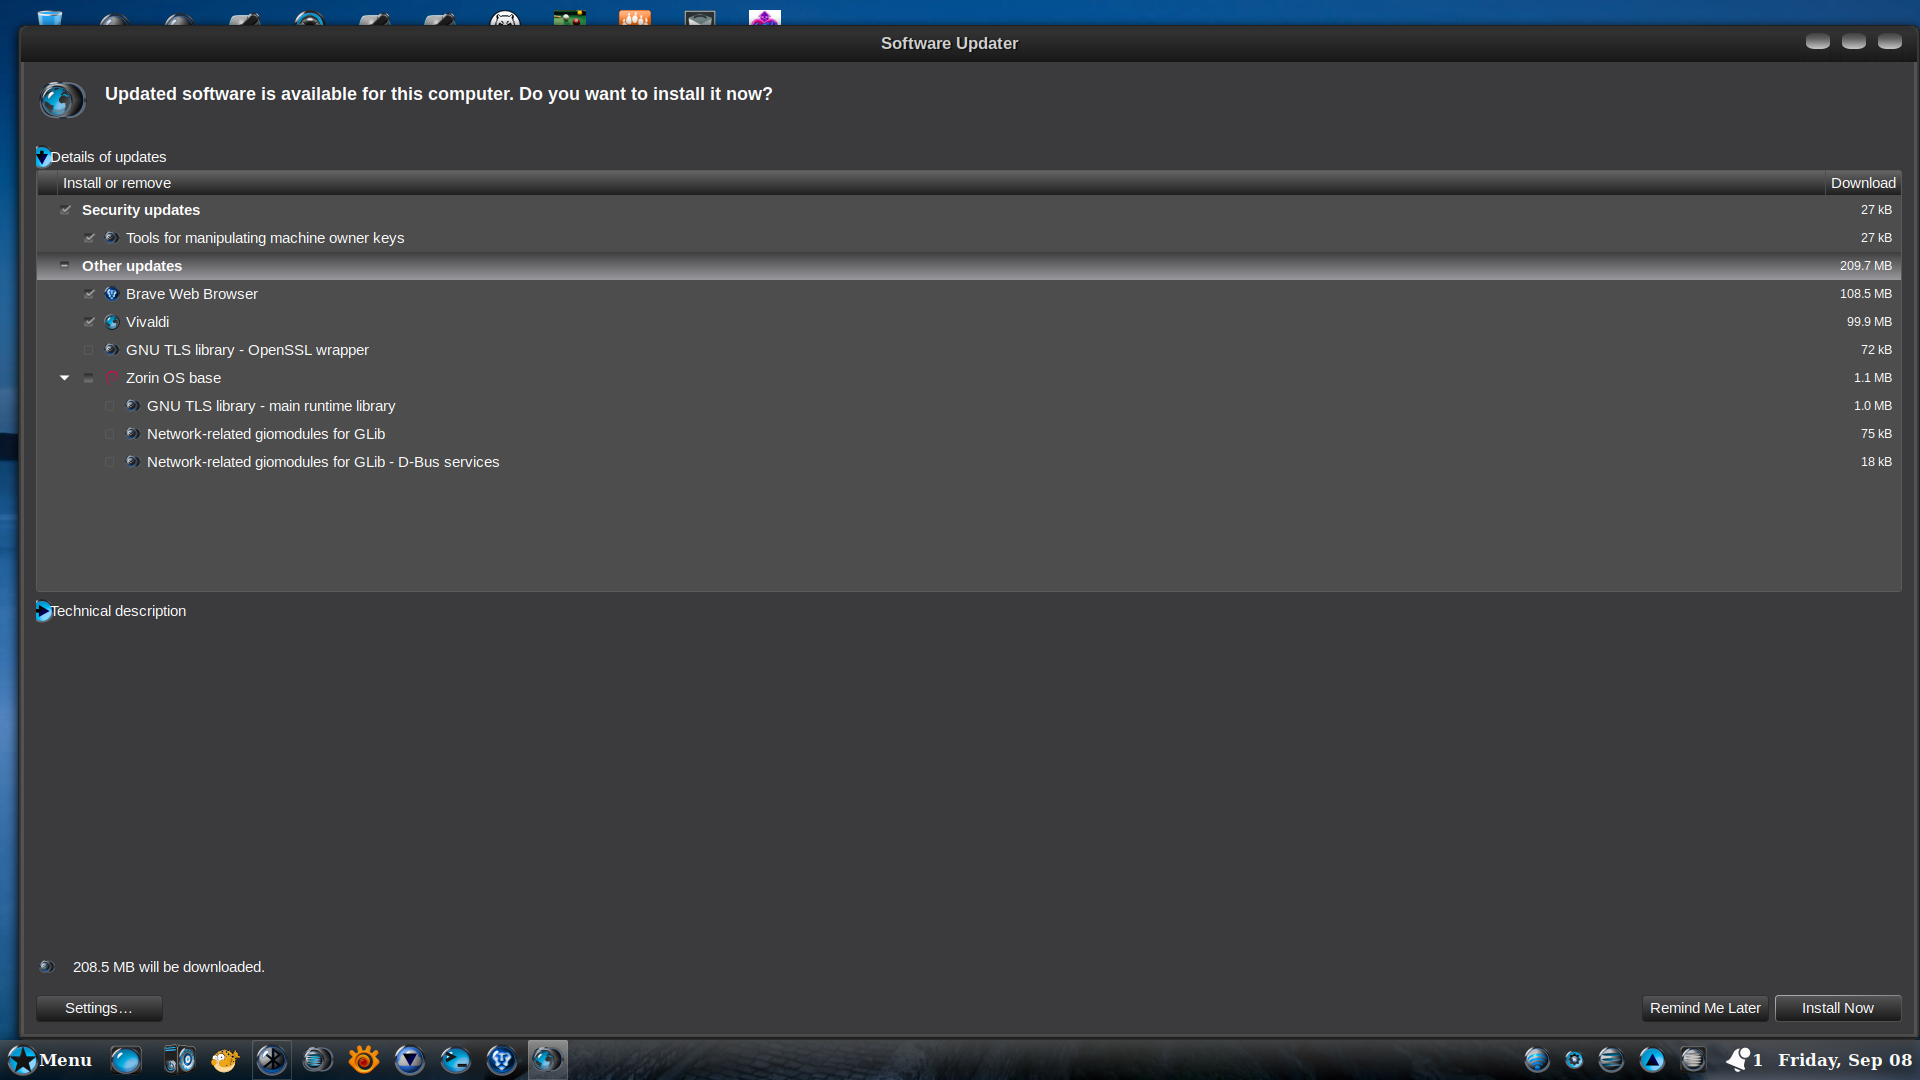
Task: Click the date 'Friday, Sep 08' in the panel
Action: (x=1845, y=1060)
